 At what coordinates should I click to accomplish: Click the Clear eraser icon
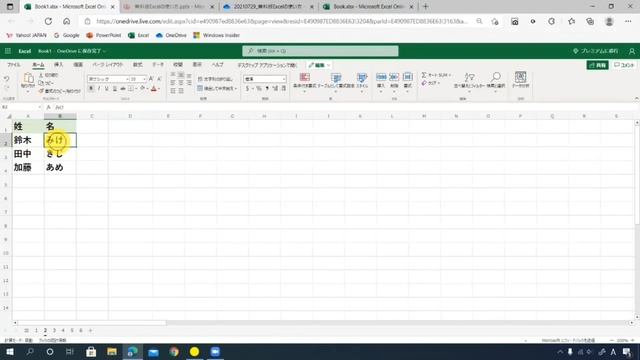click(424, 83)
